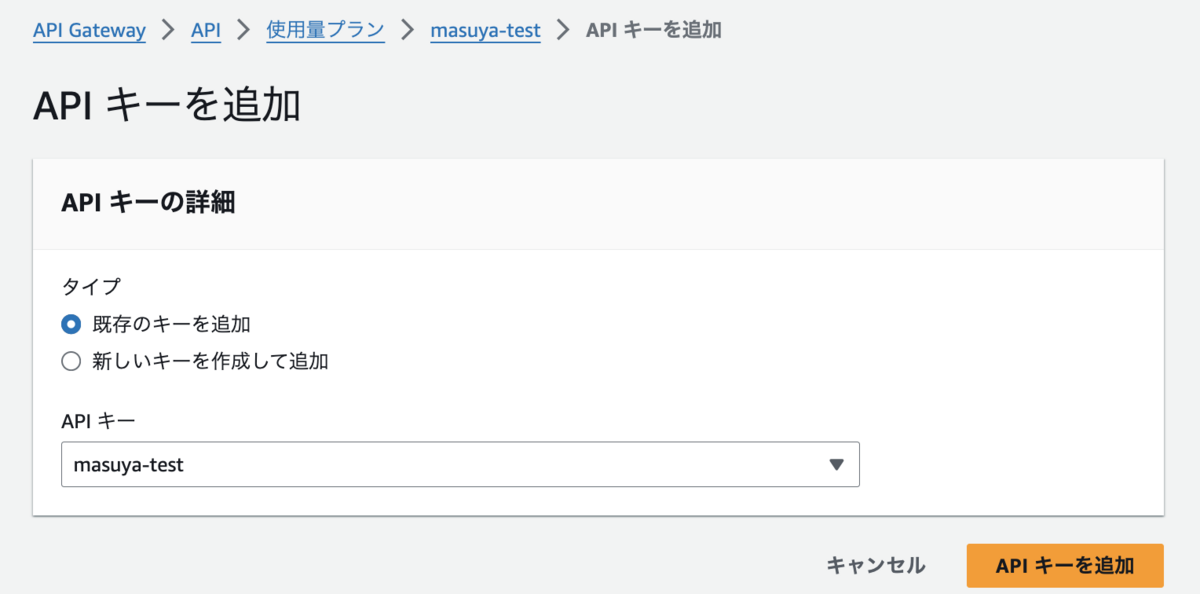1200x594 pixels.
Task: Click the page heading API キーを追加
Action: 167,106
